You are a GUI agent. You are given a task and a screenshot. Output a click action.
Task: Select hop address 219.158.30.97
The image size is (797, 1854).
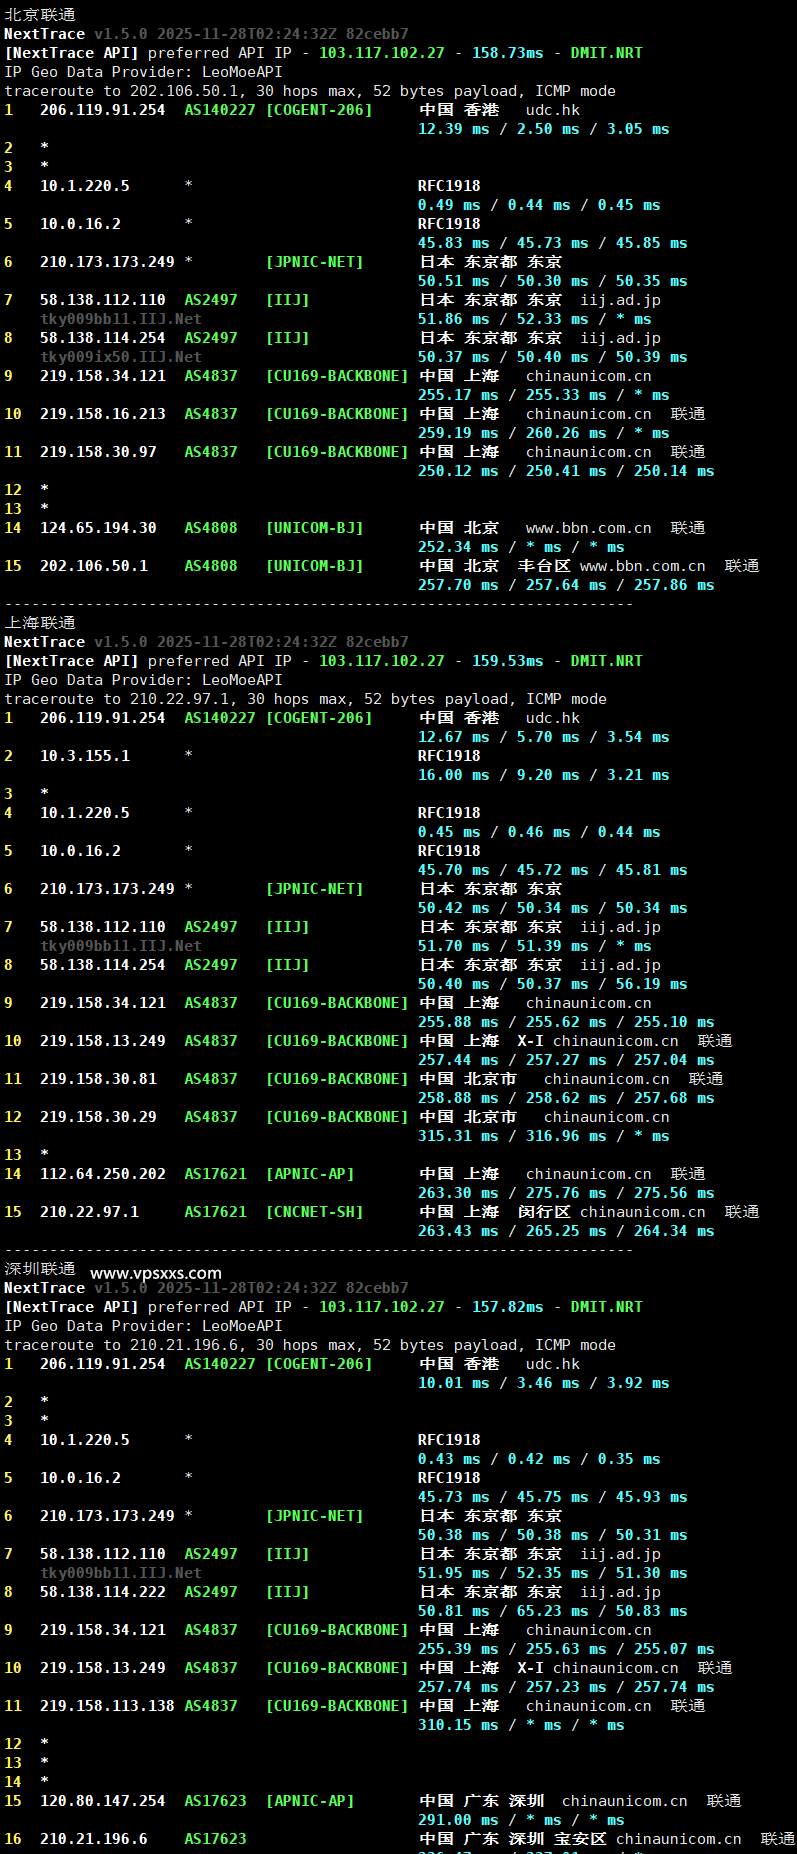pyautogui.click(x=98, y=452)
